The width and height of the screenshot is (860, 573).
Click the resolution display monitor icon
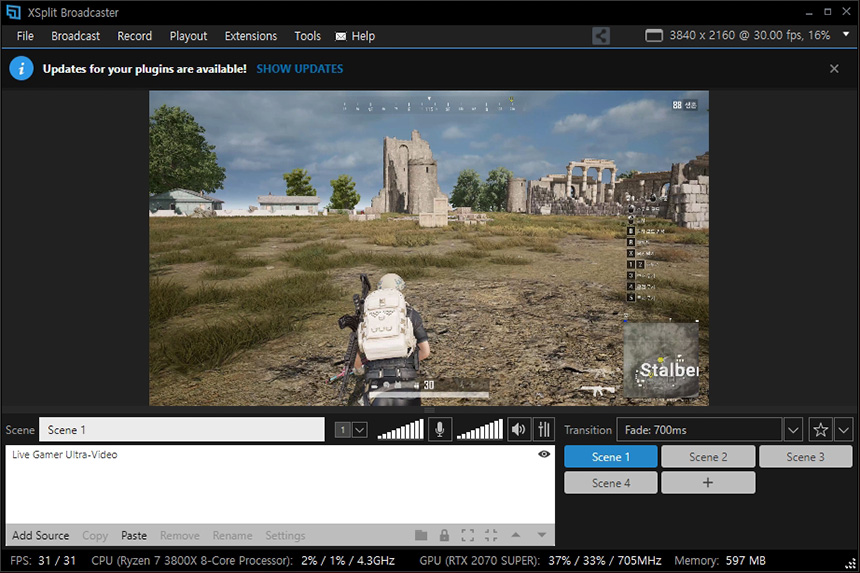[x=654, y=36]
